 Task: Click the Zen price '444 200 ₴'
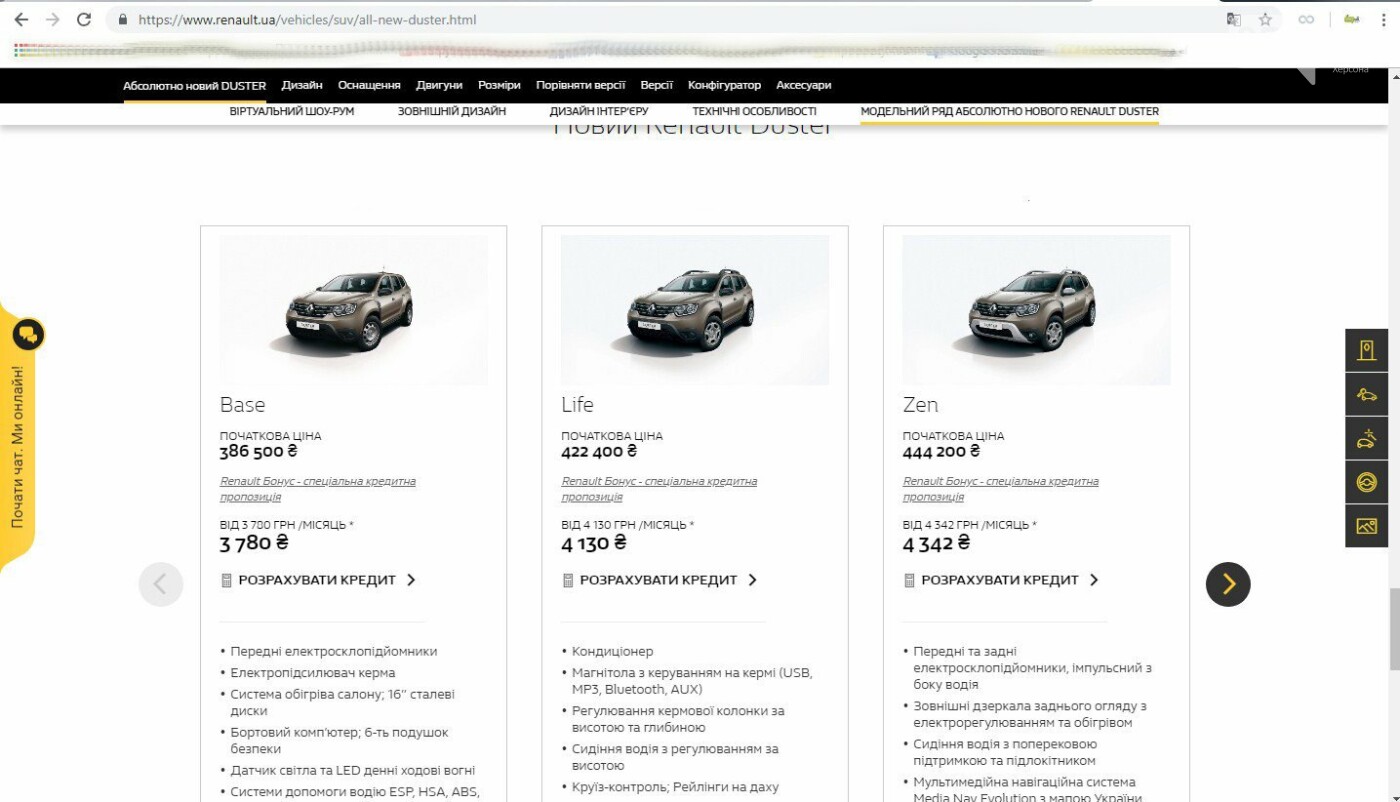pyautogui.click(x=942, y=452)
